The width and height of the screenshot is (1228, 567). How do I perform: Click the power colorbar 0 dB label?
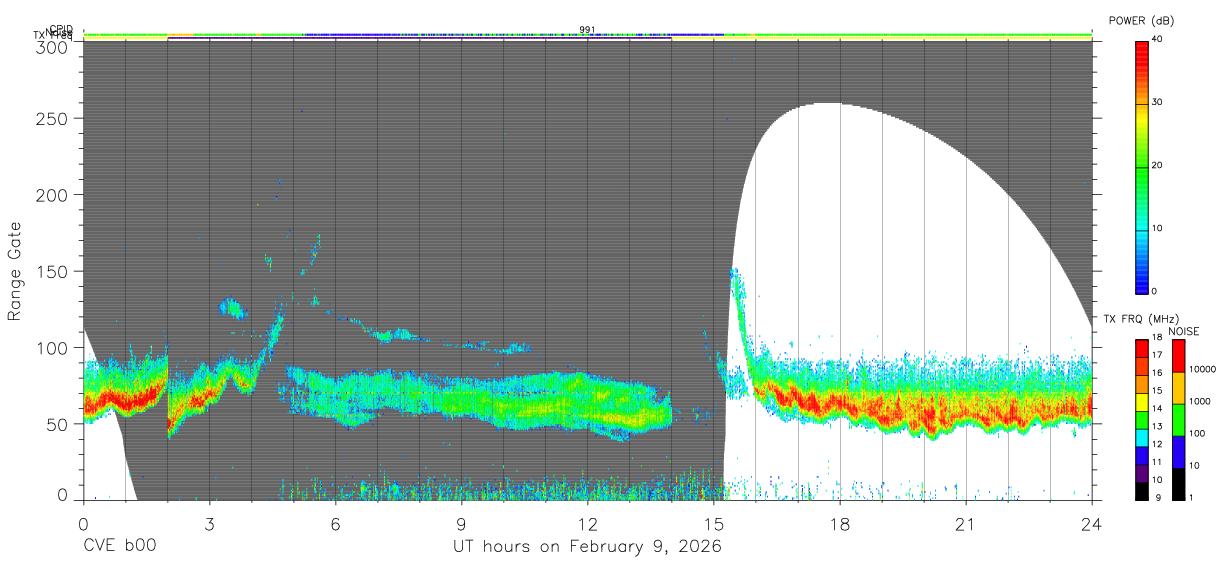click(x=1156, y=291)
